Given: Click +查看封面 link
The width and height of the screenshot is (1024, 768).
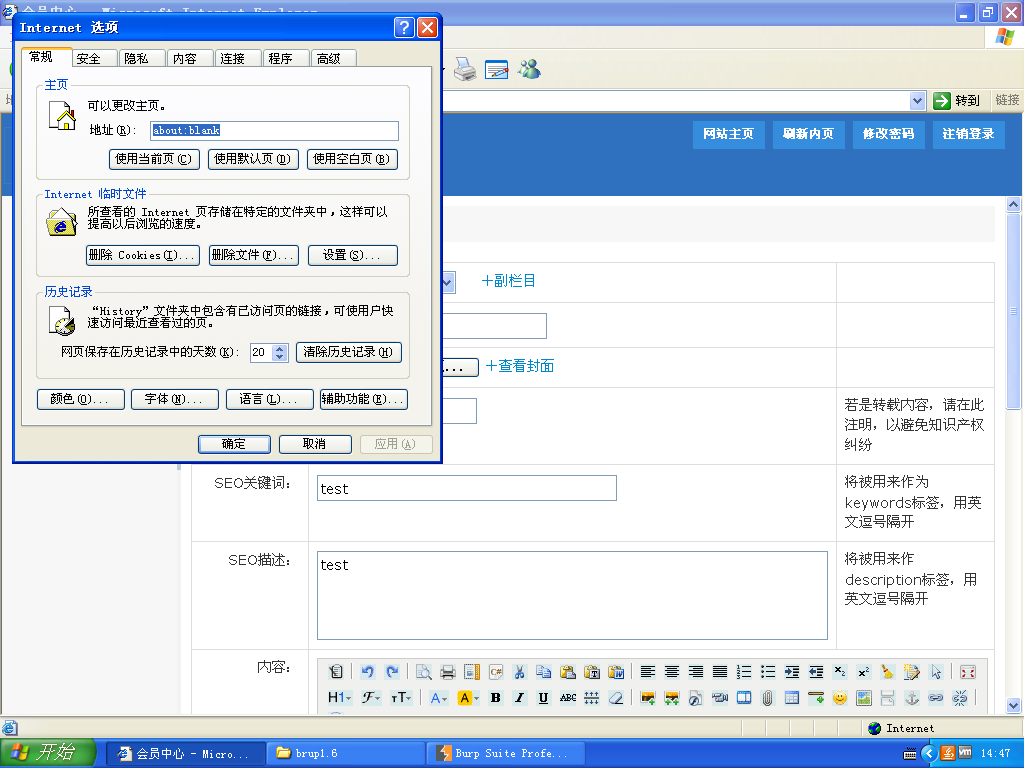Looking at the screenshot, I should pyautogui.click(x=520, y=366).
